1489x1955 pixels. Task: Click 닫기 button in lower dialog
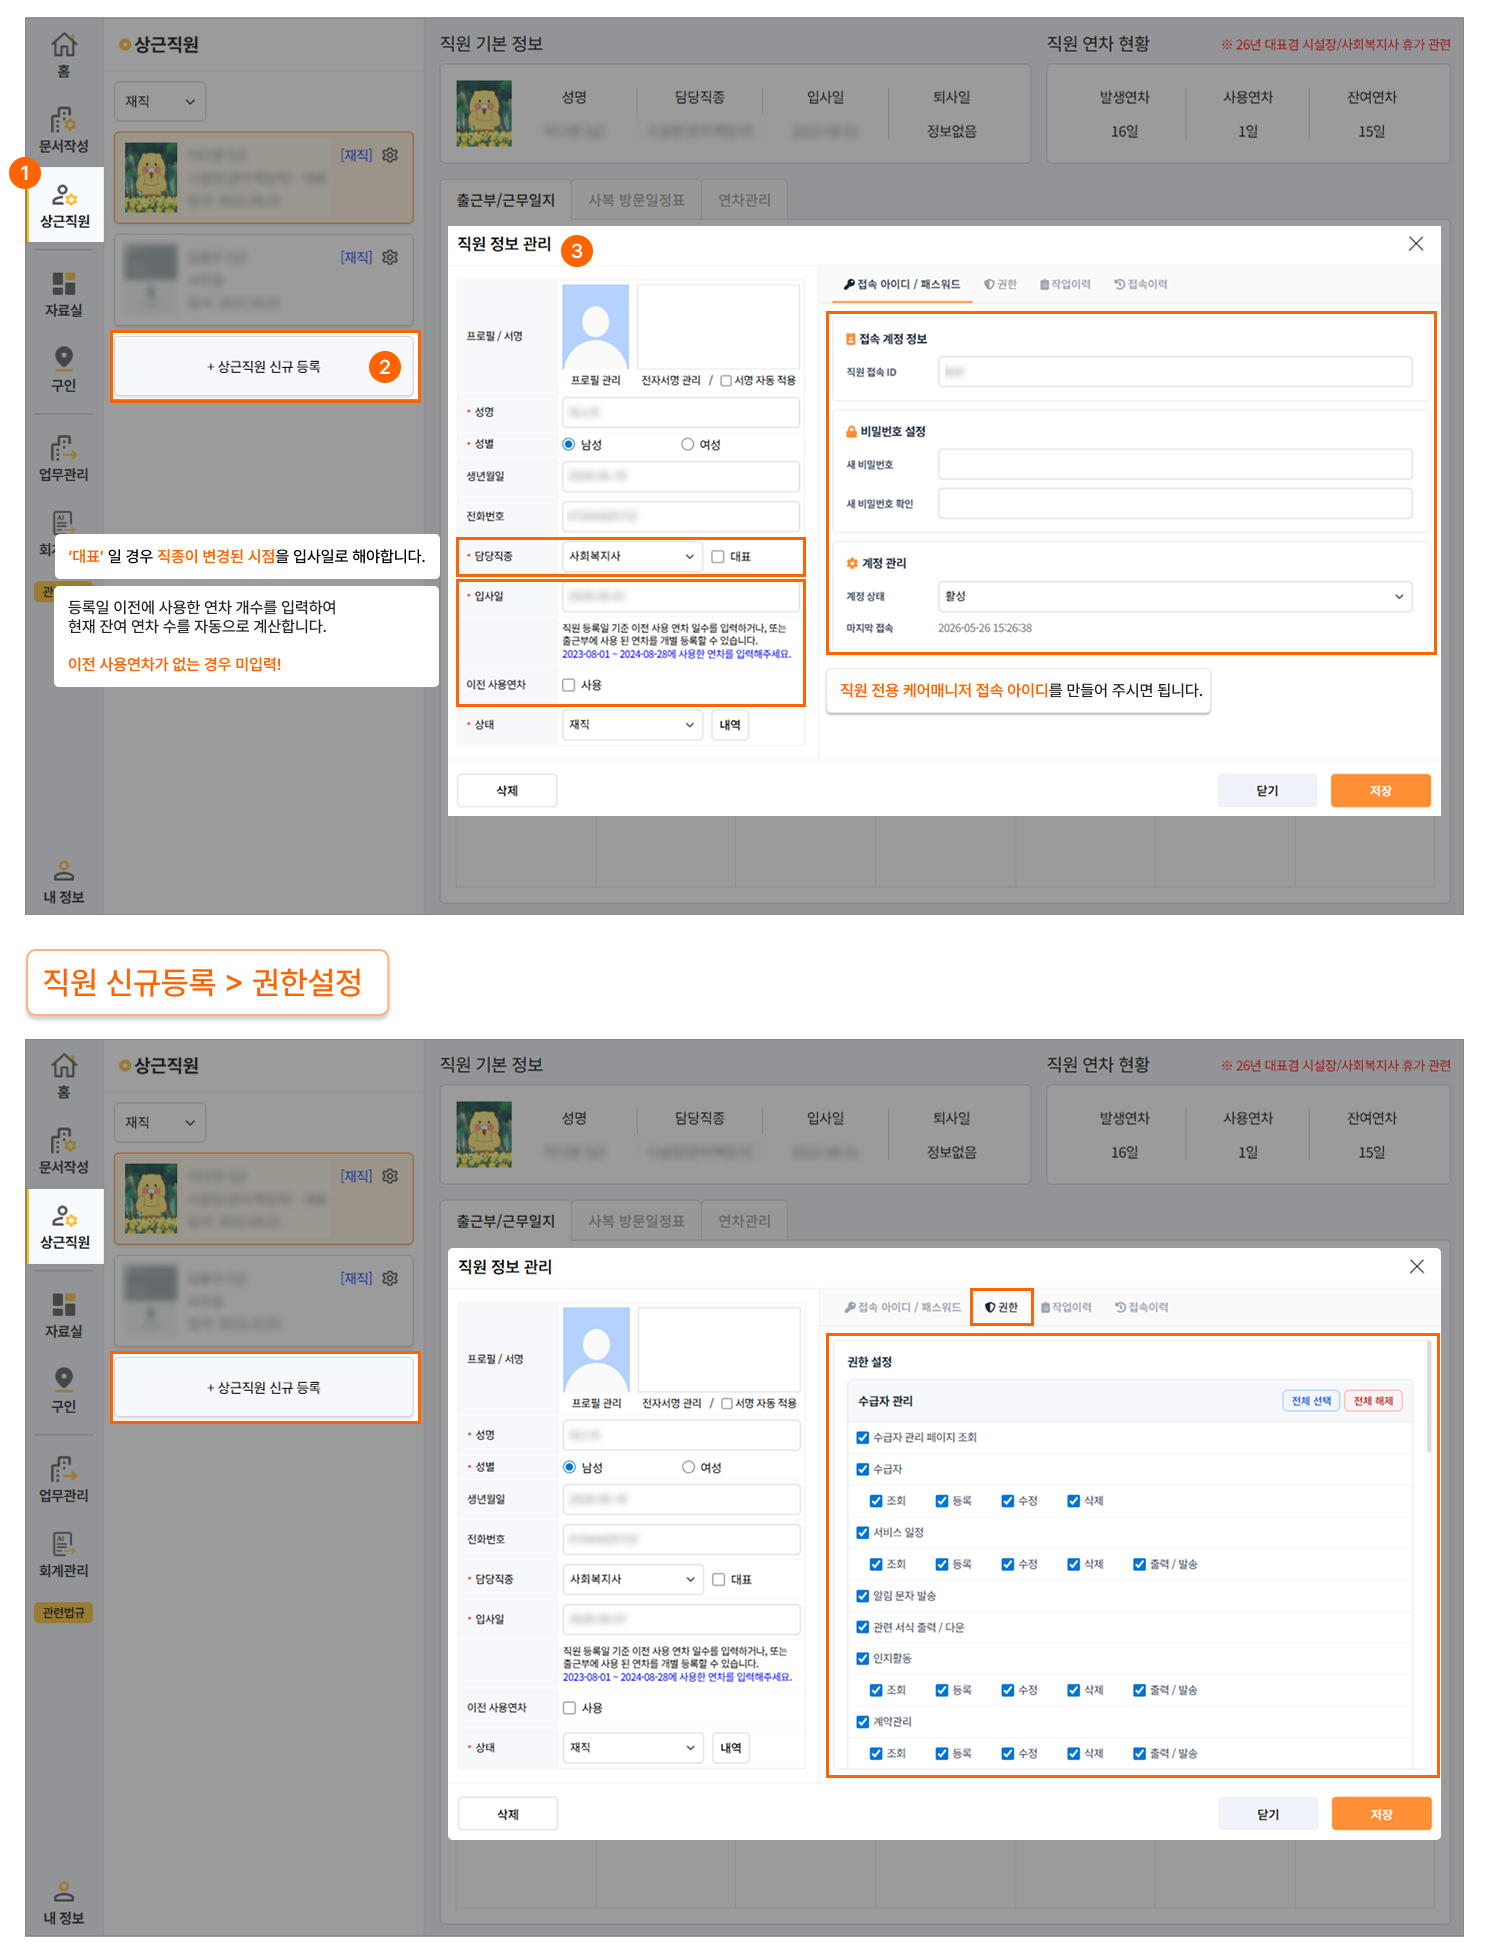point(1268,1814)
